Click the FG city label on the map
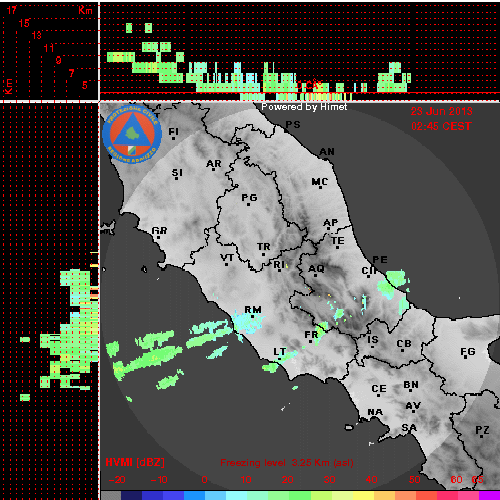 468,352
